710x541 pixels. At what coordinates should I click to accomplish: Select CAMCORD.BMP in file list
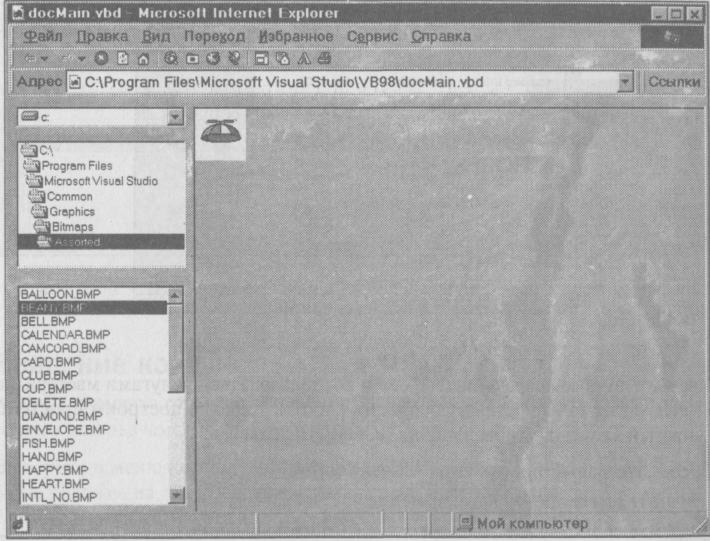(x=63, y=349)
